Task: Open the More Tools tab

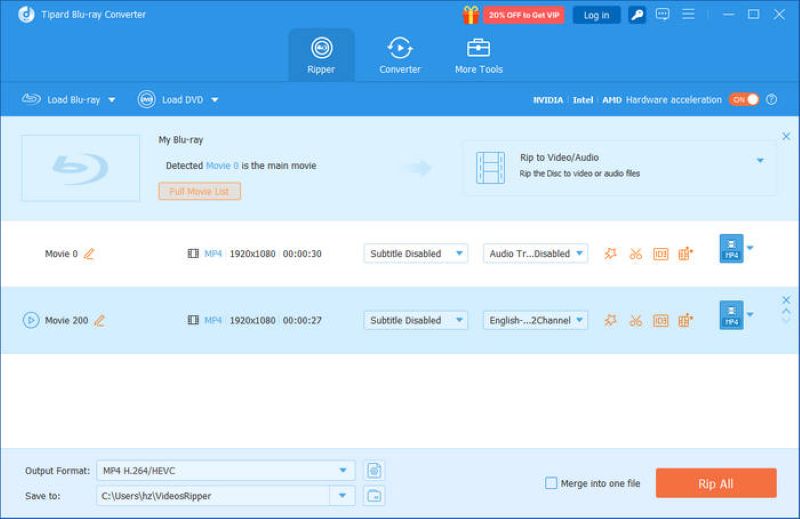Action: click(478, 56)
